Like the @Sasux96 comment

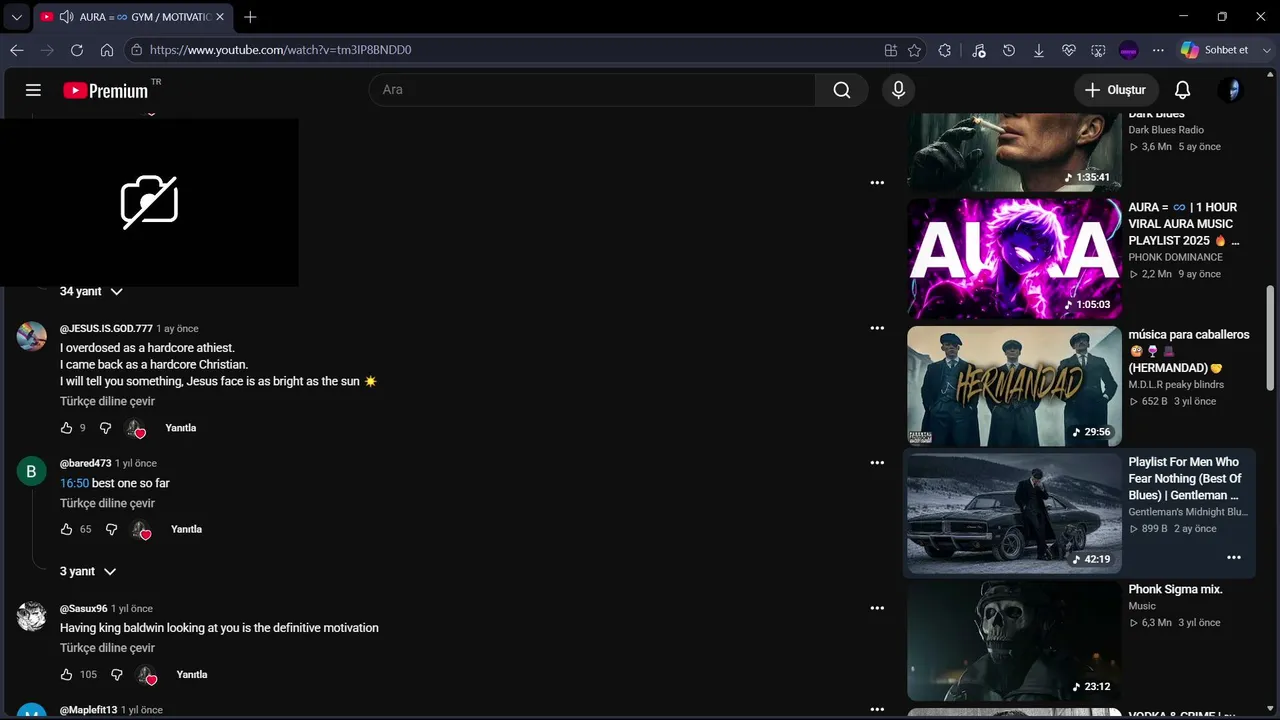[x=66, y=675]
